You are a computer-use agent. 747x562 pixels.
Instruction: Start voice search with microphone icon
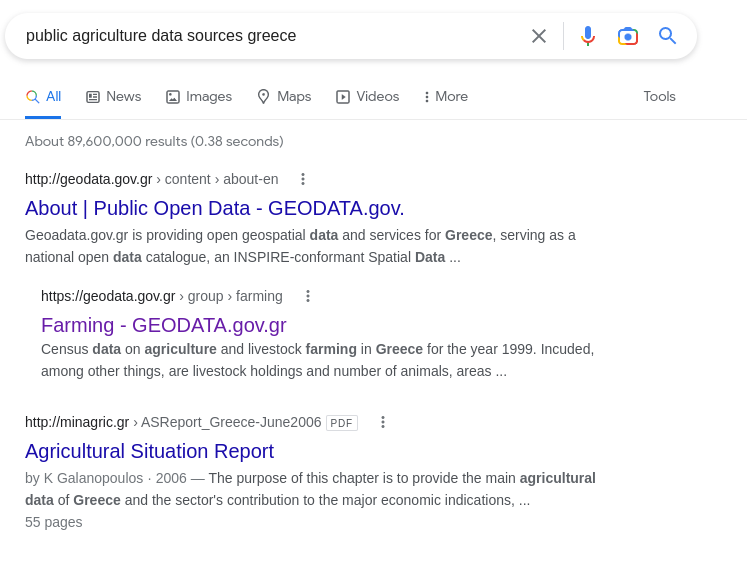[x=588, y=36]
